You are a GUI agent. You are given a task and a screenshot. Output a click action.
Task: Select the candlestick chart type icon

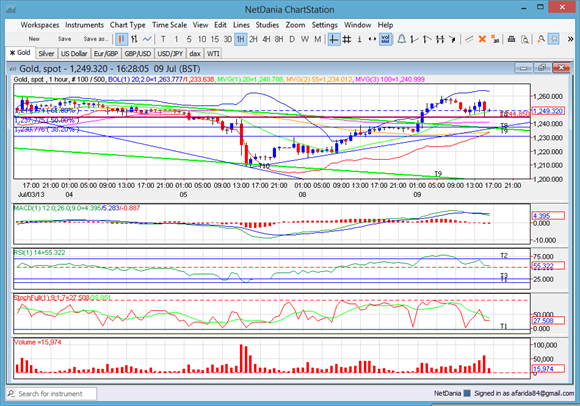pos(121,39)
